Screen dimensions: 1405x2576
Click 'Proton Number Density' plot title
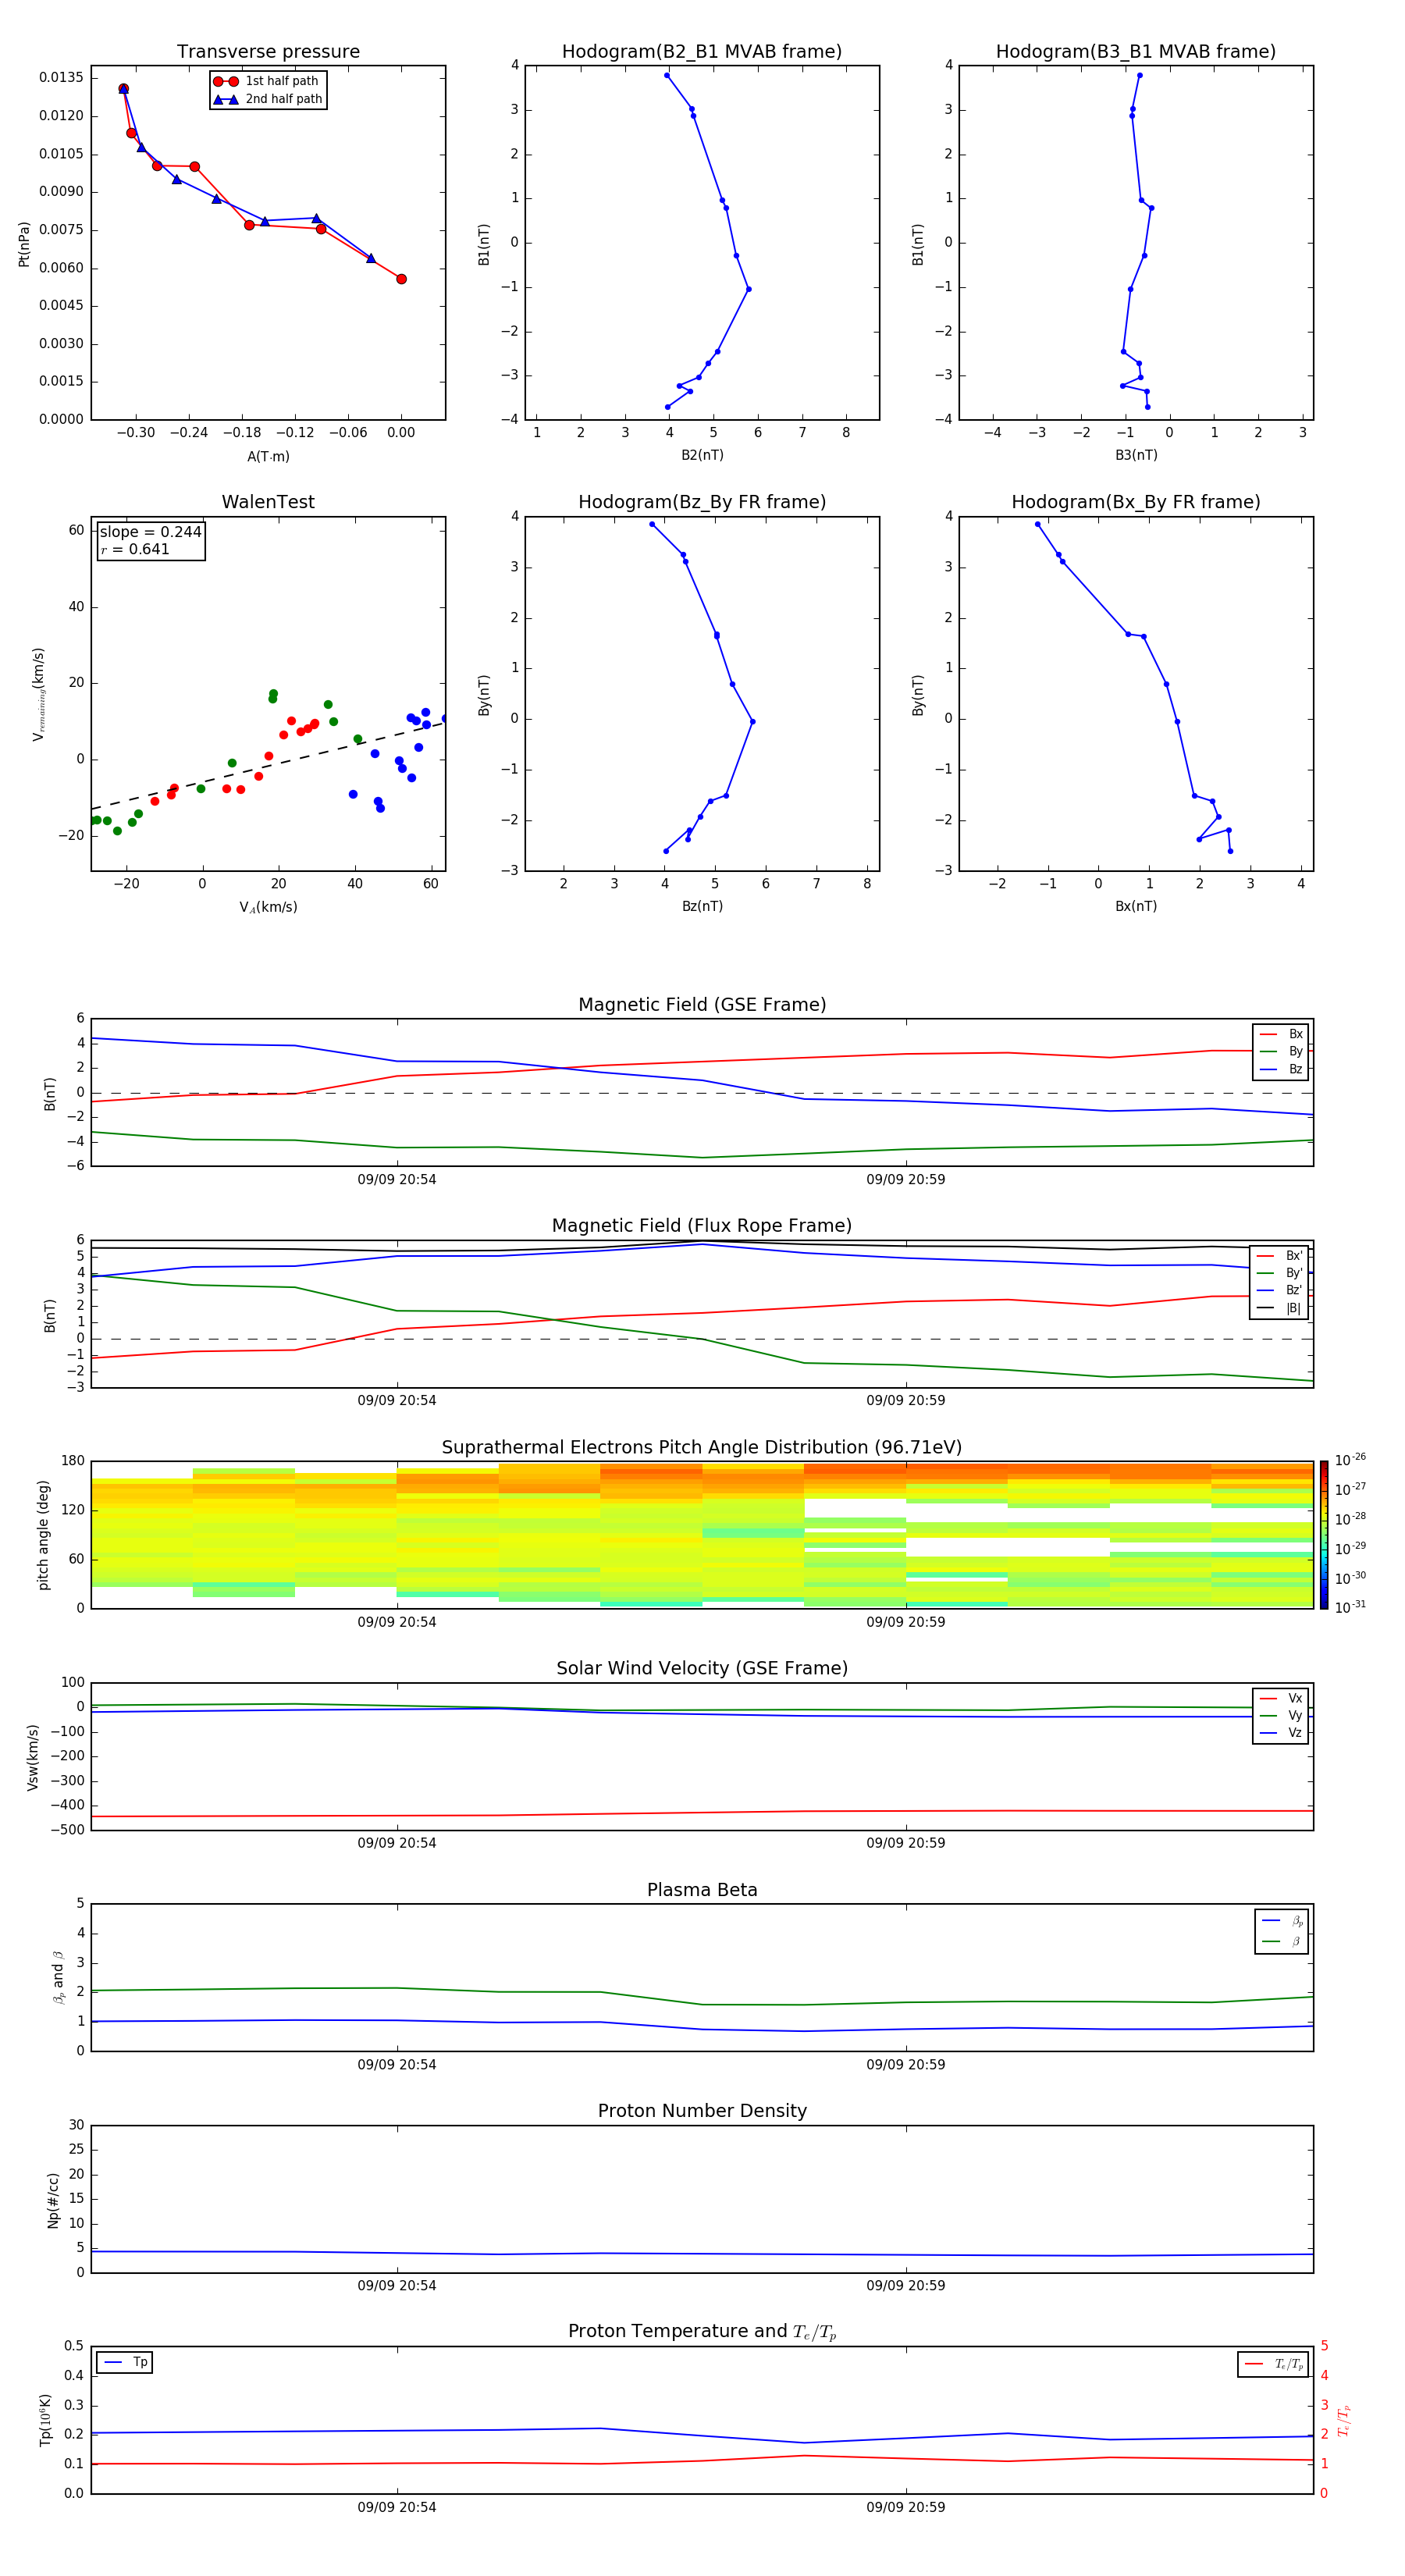[702, 2111]
